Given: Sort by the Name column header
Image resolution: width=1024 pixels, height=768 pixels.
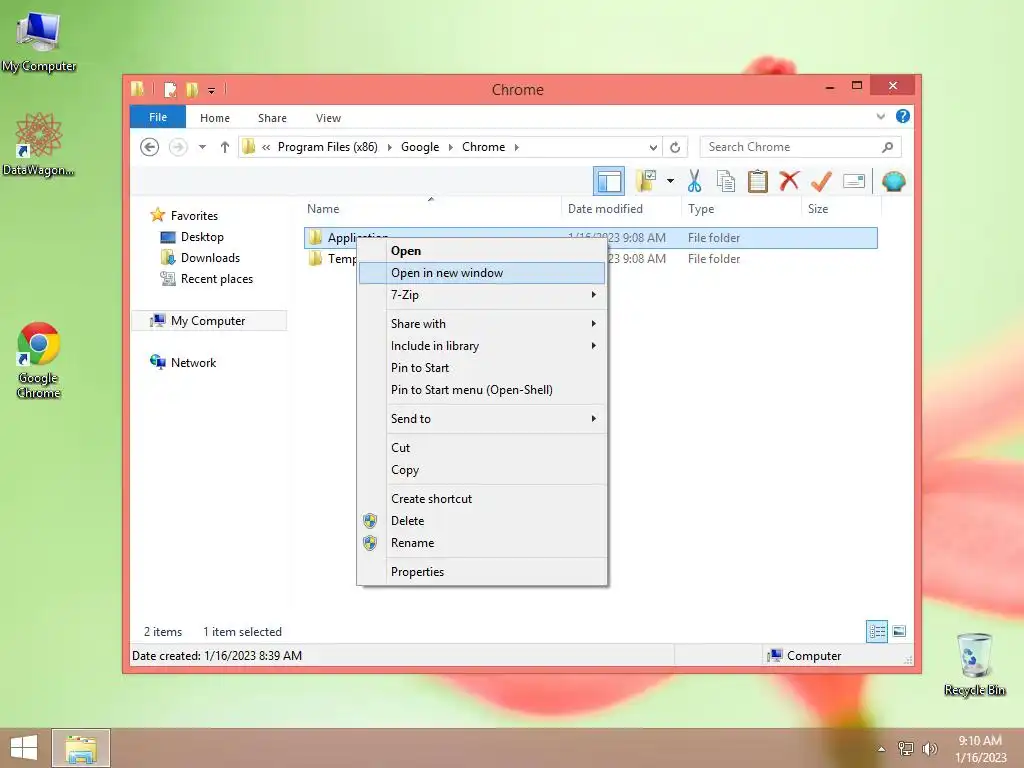Looking at the screenshot, I should (x=431, y=209).
